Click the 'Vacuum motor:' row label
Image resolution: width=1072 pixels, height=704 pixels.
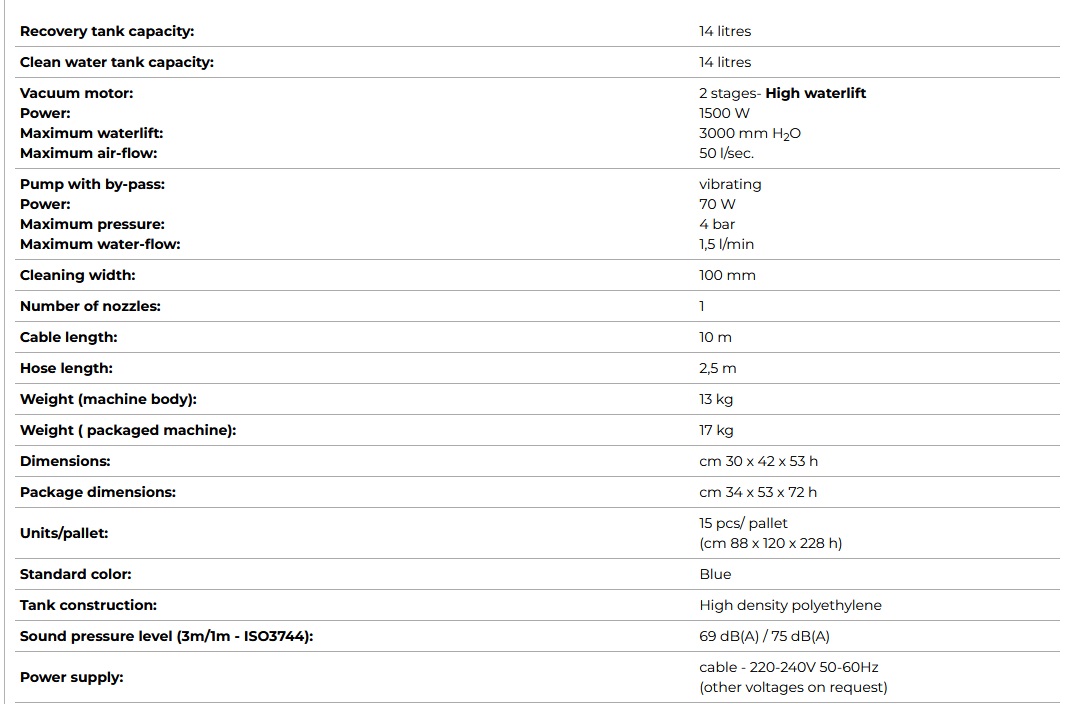pos(76,93)
